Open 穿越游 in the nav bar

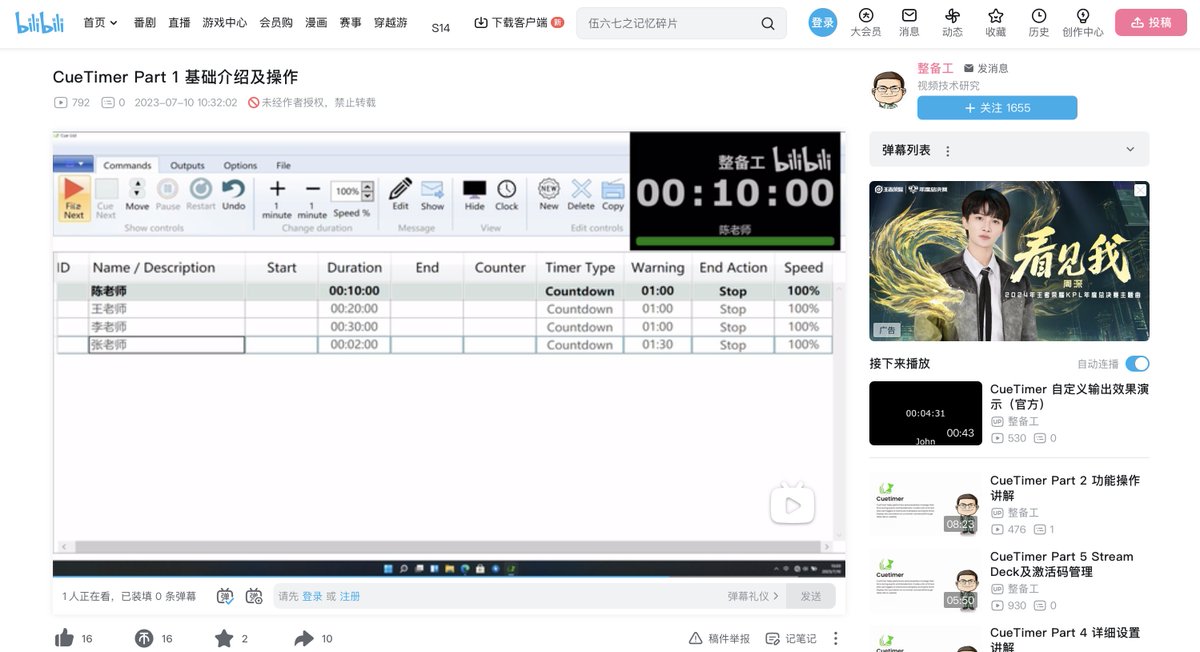[x=391, y=22]
